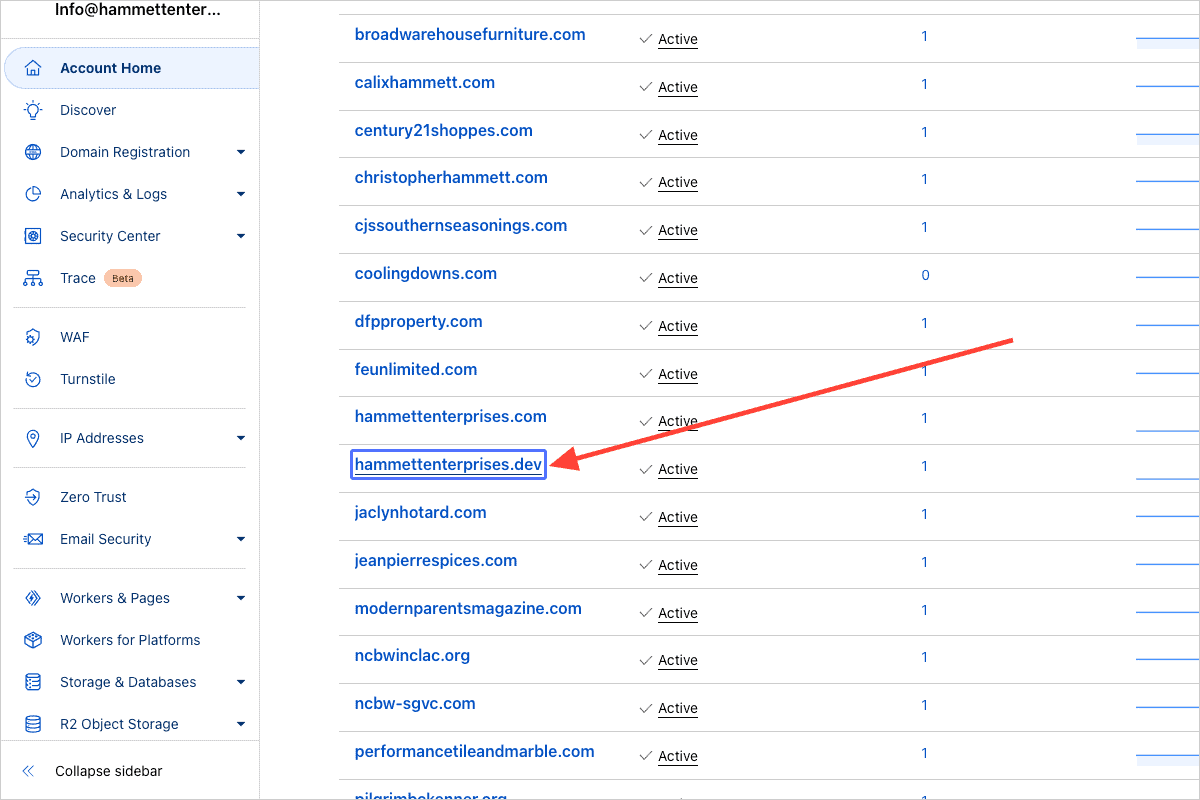Click Active status for calixhammett.com
This screenshot has width=1200, height=800.
(677, 87)
